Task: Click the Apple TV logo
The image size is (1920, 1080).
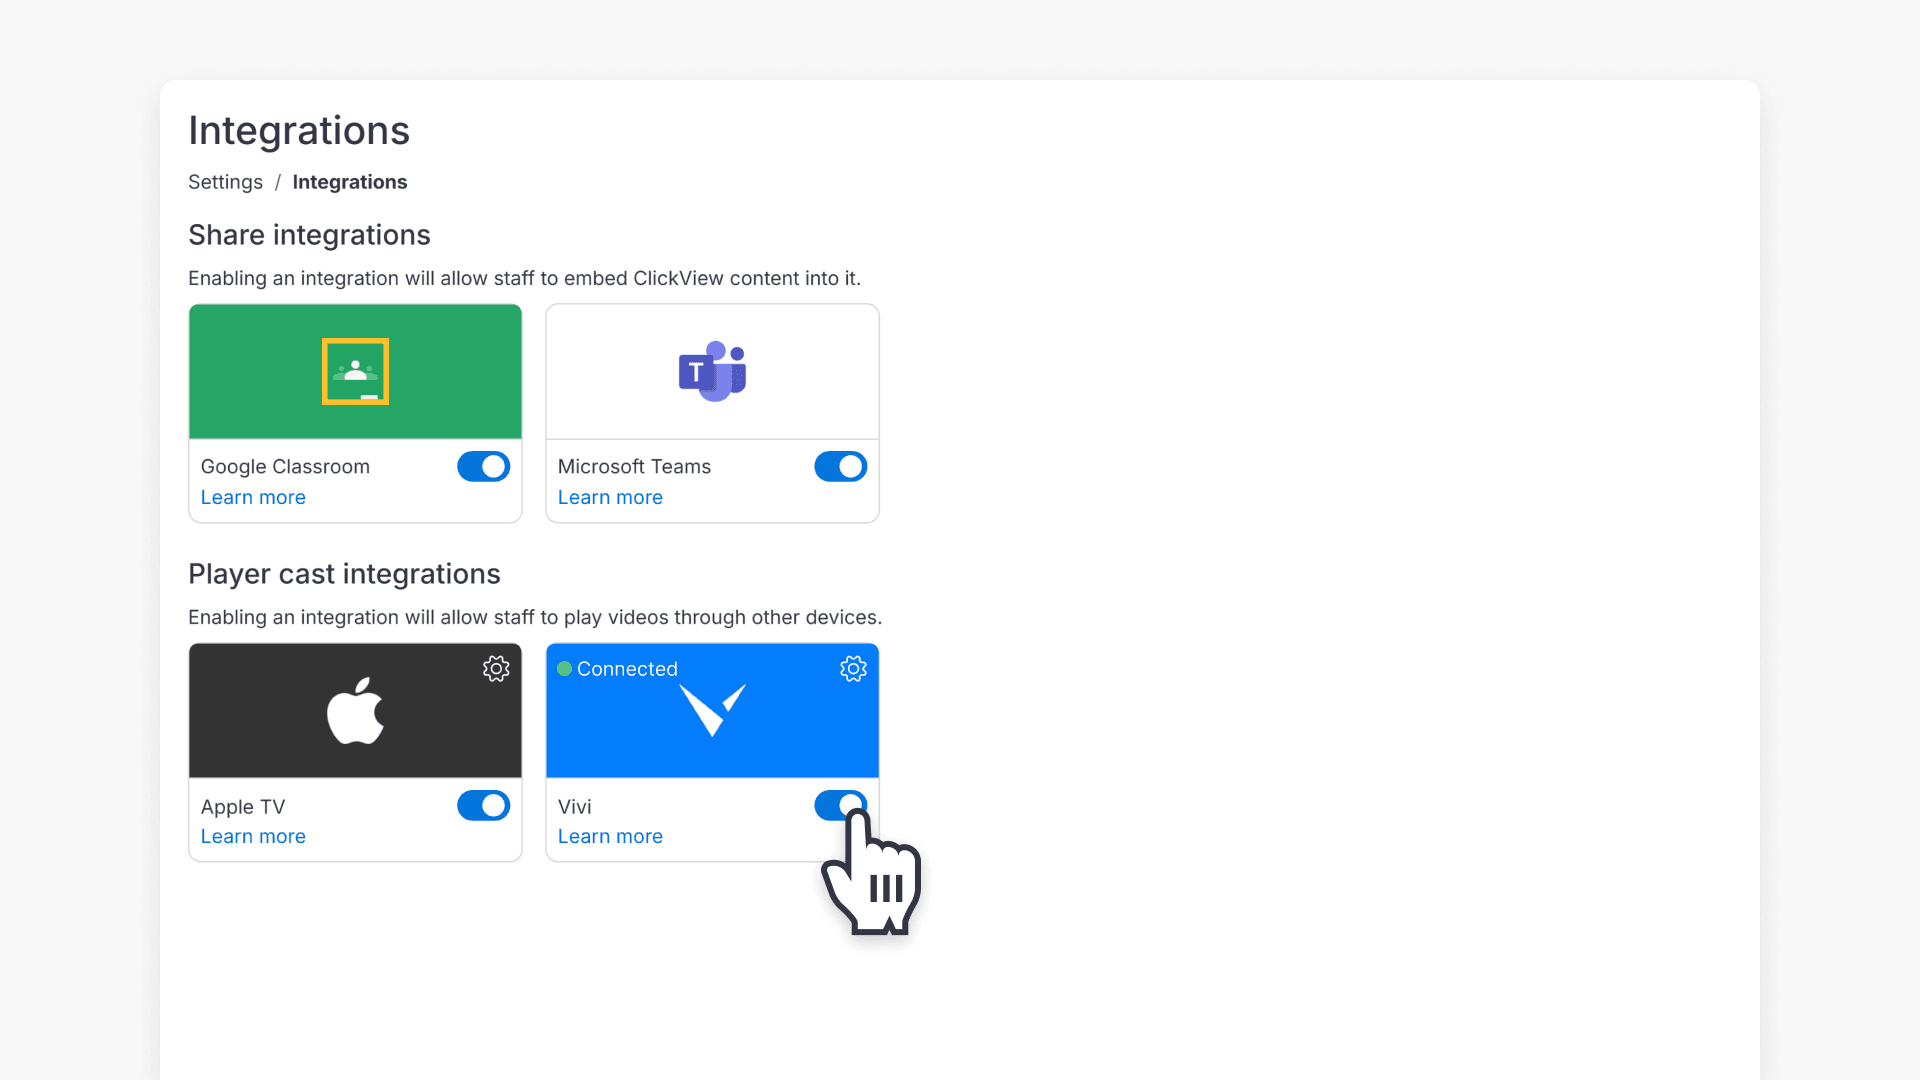Action: [x=355, y=710]
